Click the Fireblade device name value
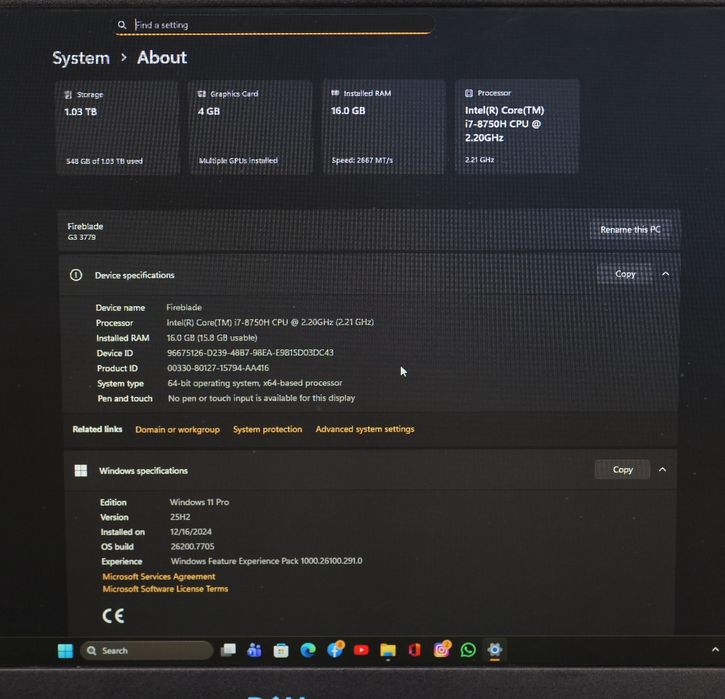 (184, 307)
